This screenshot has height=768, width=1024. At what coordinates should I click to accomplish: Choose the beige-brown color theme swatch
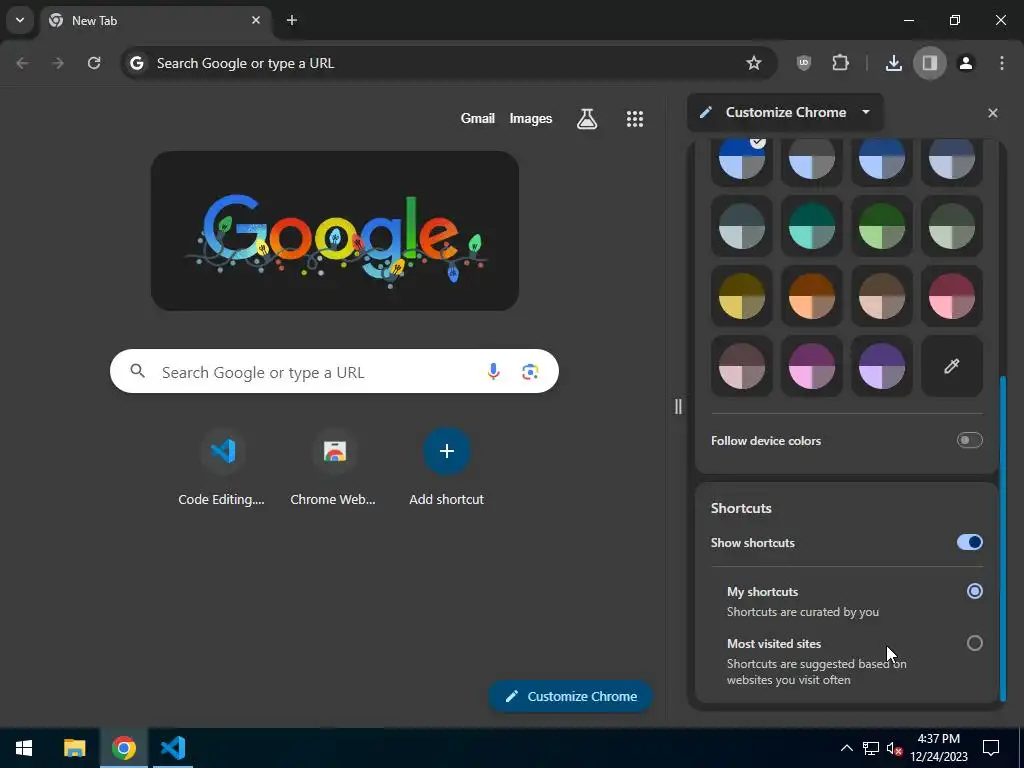tap(882, 296)
